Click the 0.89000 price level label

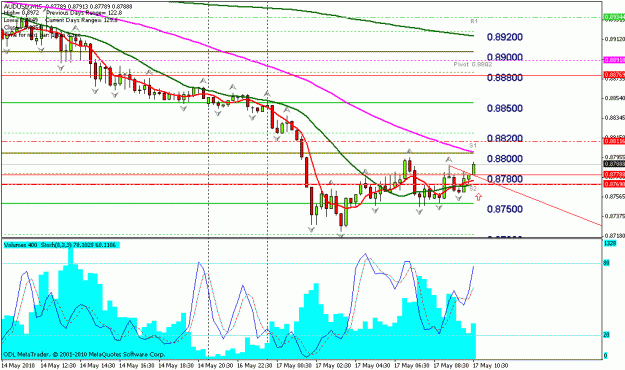point(504,57)
